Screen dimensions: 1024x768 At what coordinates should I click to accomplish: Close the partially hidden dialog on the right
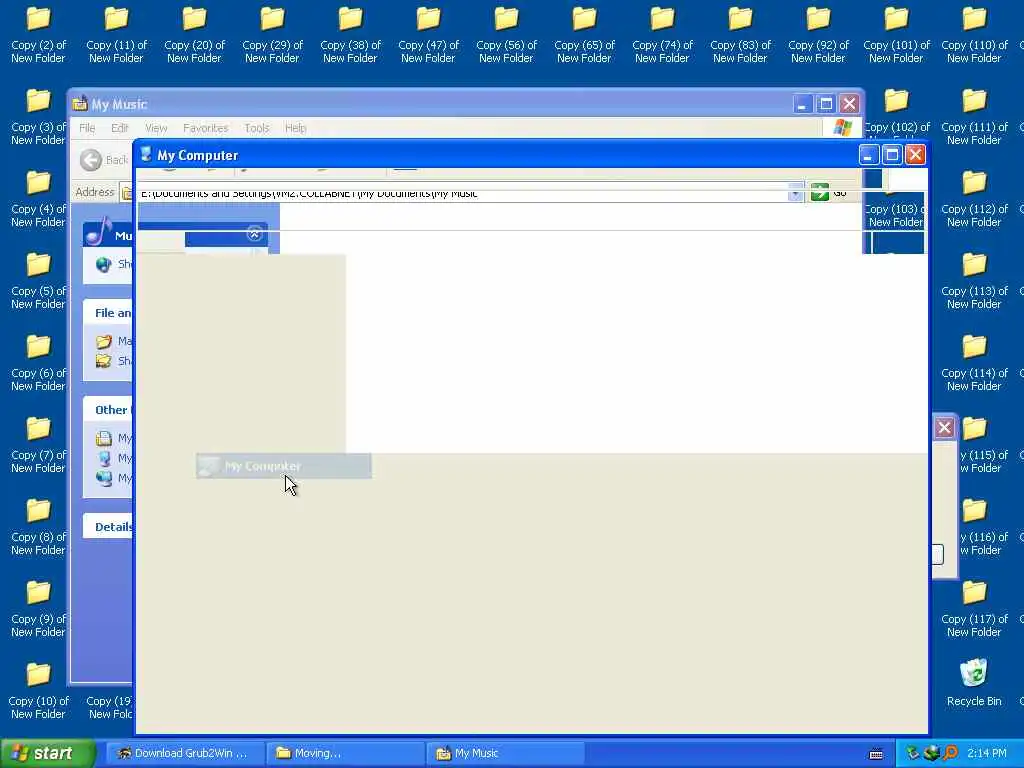pyautogui.click(x=944, y=428)
